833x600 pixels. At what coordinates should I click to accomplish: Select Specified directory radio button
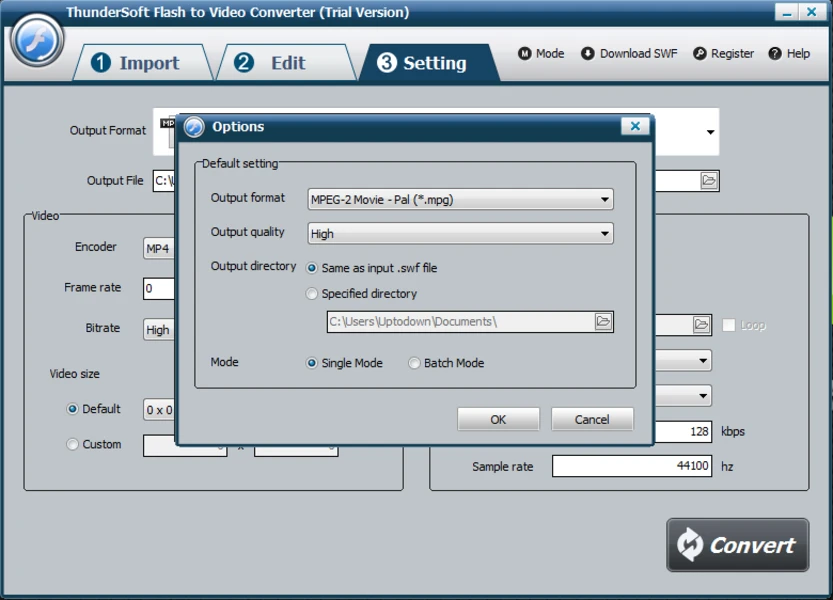click(x=312, y=294)
